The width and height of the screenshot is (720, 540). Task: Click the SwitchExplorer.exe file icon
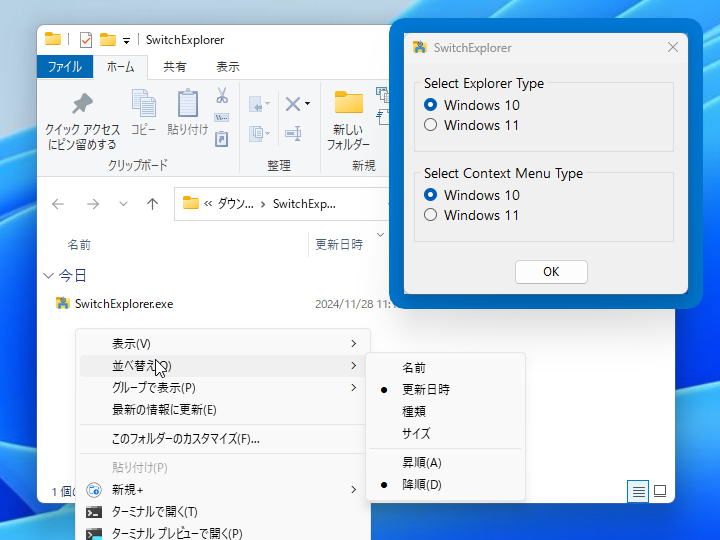tap(63, 304)
